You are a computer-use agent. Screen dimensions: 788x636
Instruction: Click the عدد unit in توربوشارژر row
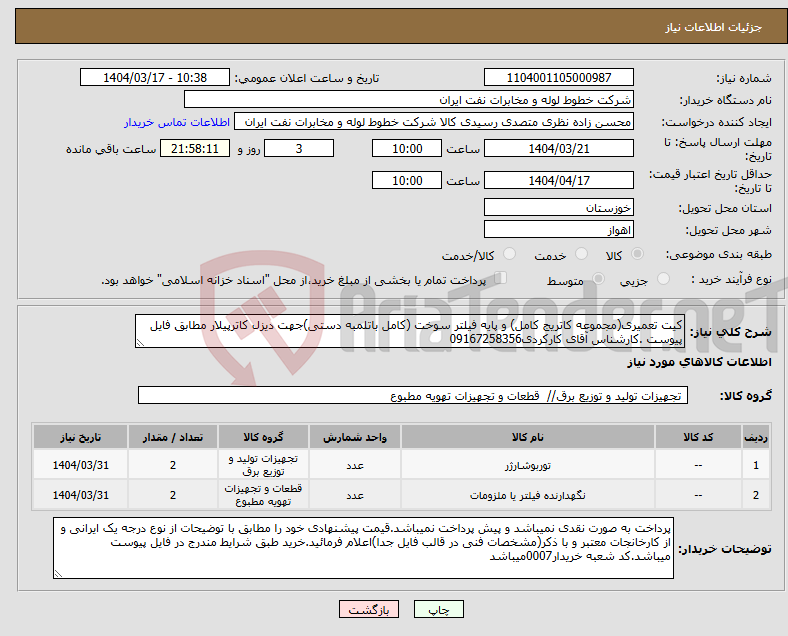(355, 465)
